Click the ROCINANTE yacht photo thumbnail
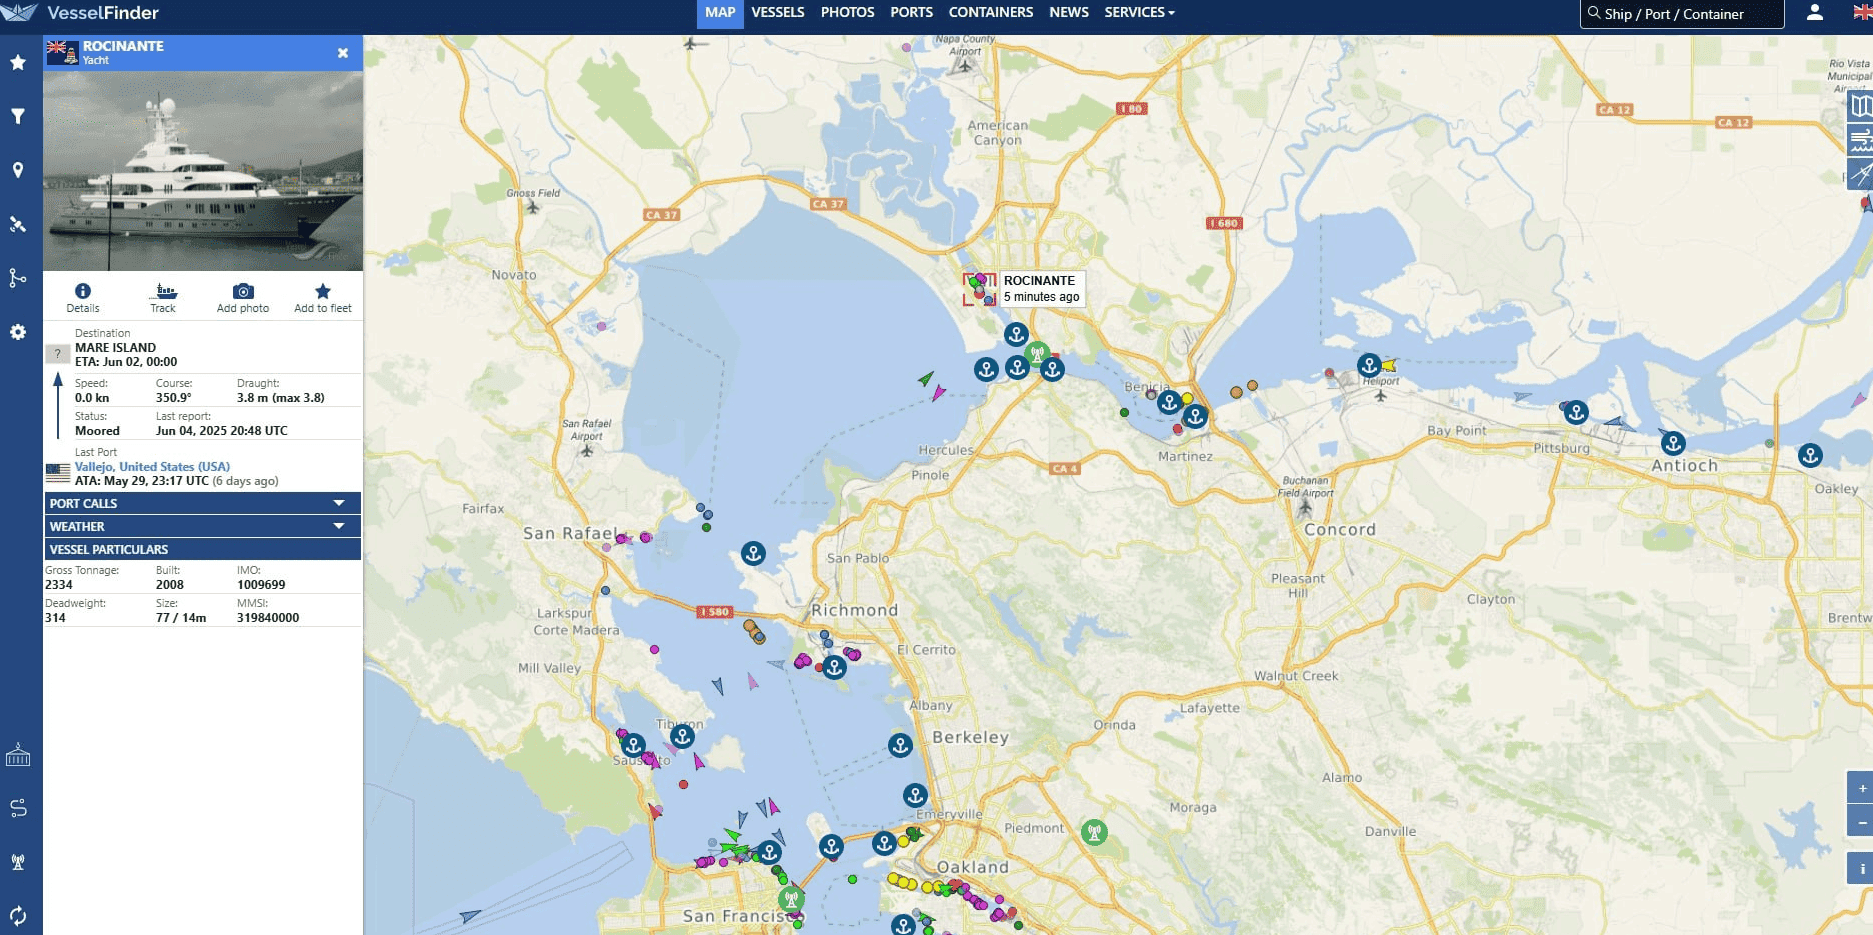1873x935 pixels. click(x=203, y=171)
